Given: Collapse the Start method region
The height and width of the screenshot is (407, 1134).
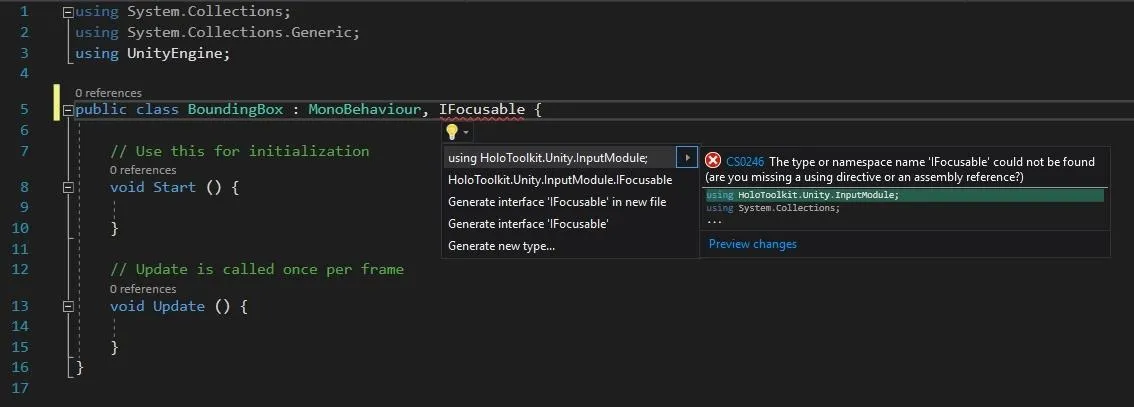Looking at the screenshot, I should [68, 187].
